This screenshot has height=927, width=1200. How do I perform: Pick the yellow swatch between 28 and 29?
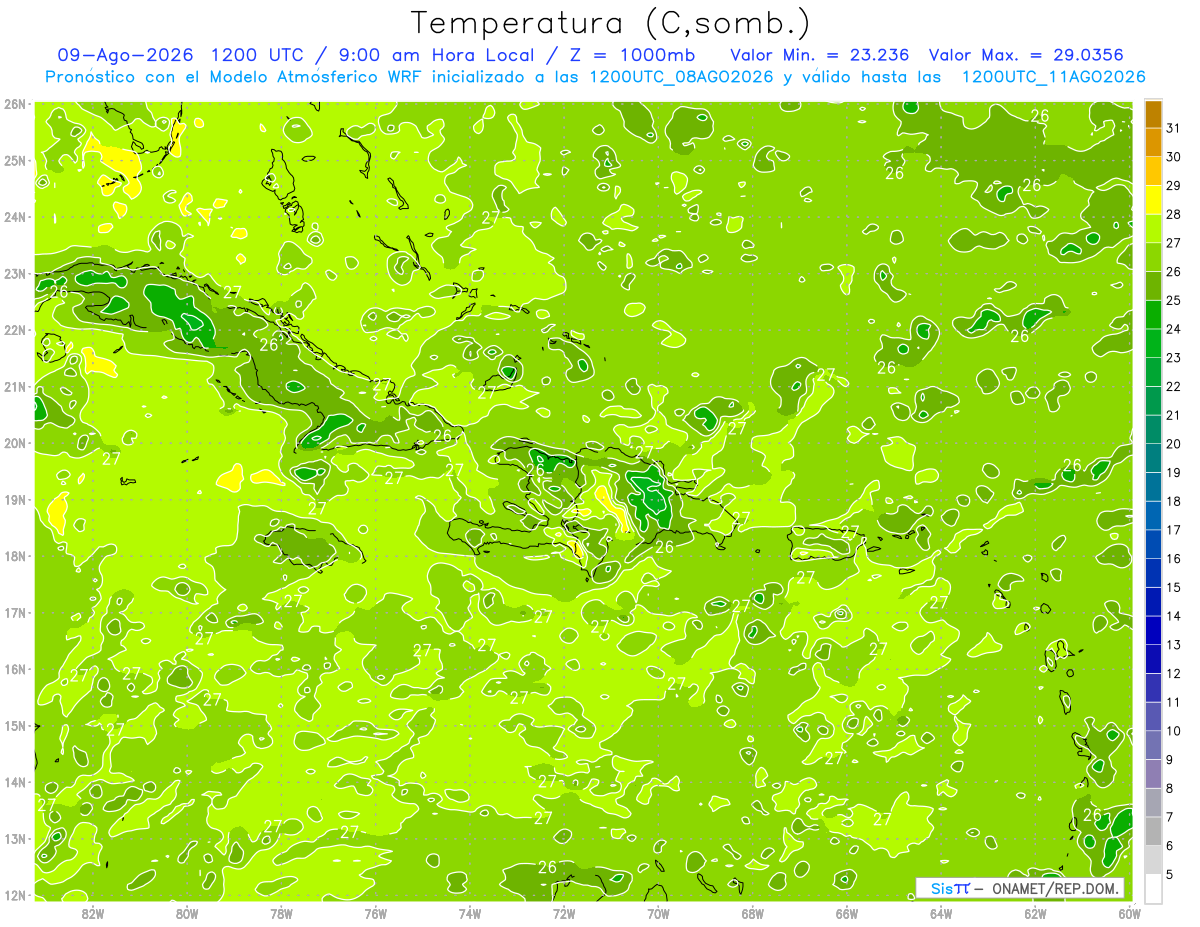(x=1153, y=200)
